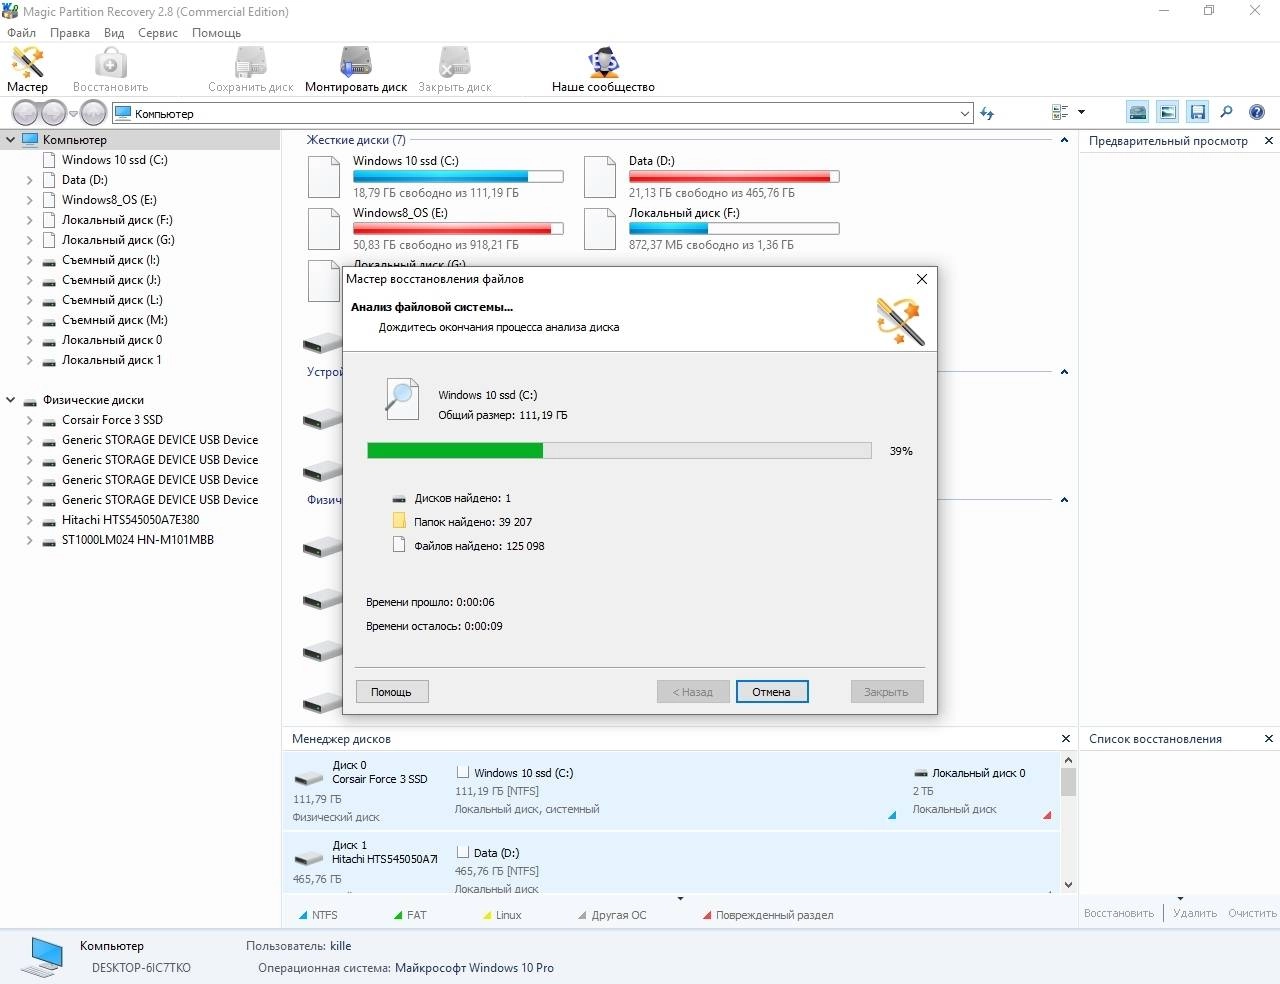Close the Предварительный просмотр panel

coord(1269,141)
